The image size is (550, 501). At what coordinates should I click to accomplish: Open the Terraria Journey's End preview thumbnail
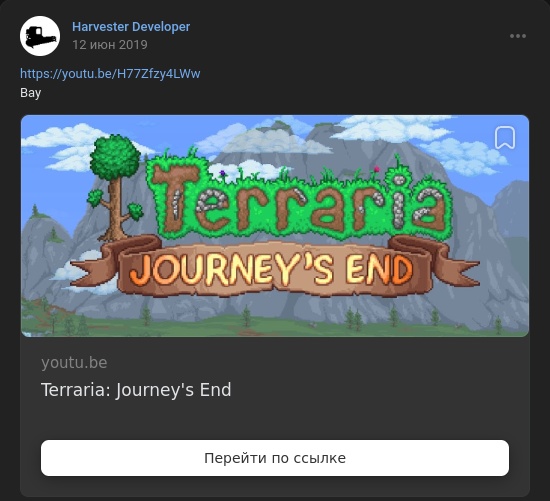pos(275,226)
